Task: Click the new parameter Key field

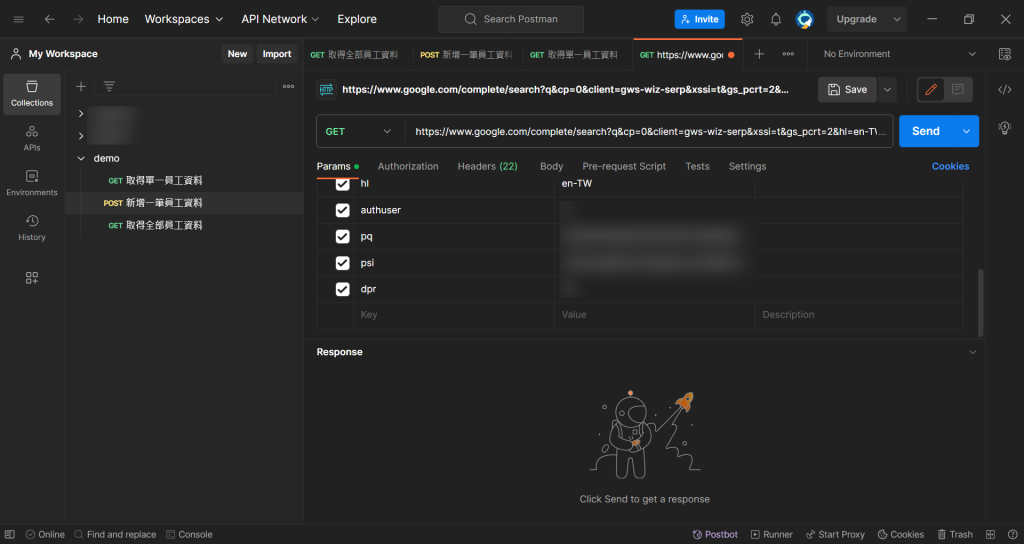Action: pyautogui.click(x=455, y=315)
